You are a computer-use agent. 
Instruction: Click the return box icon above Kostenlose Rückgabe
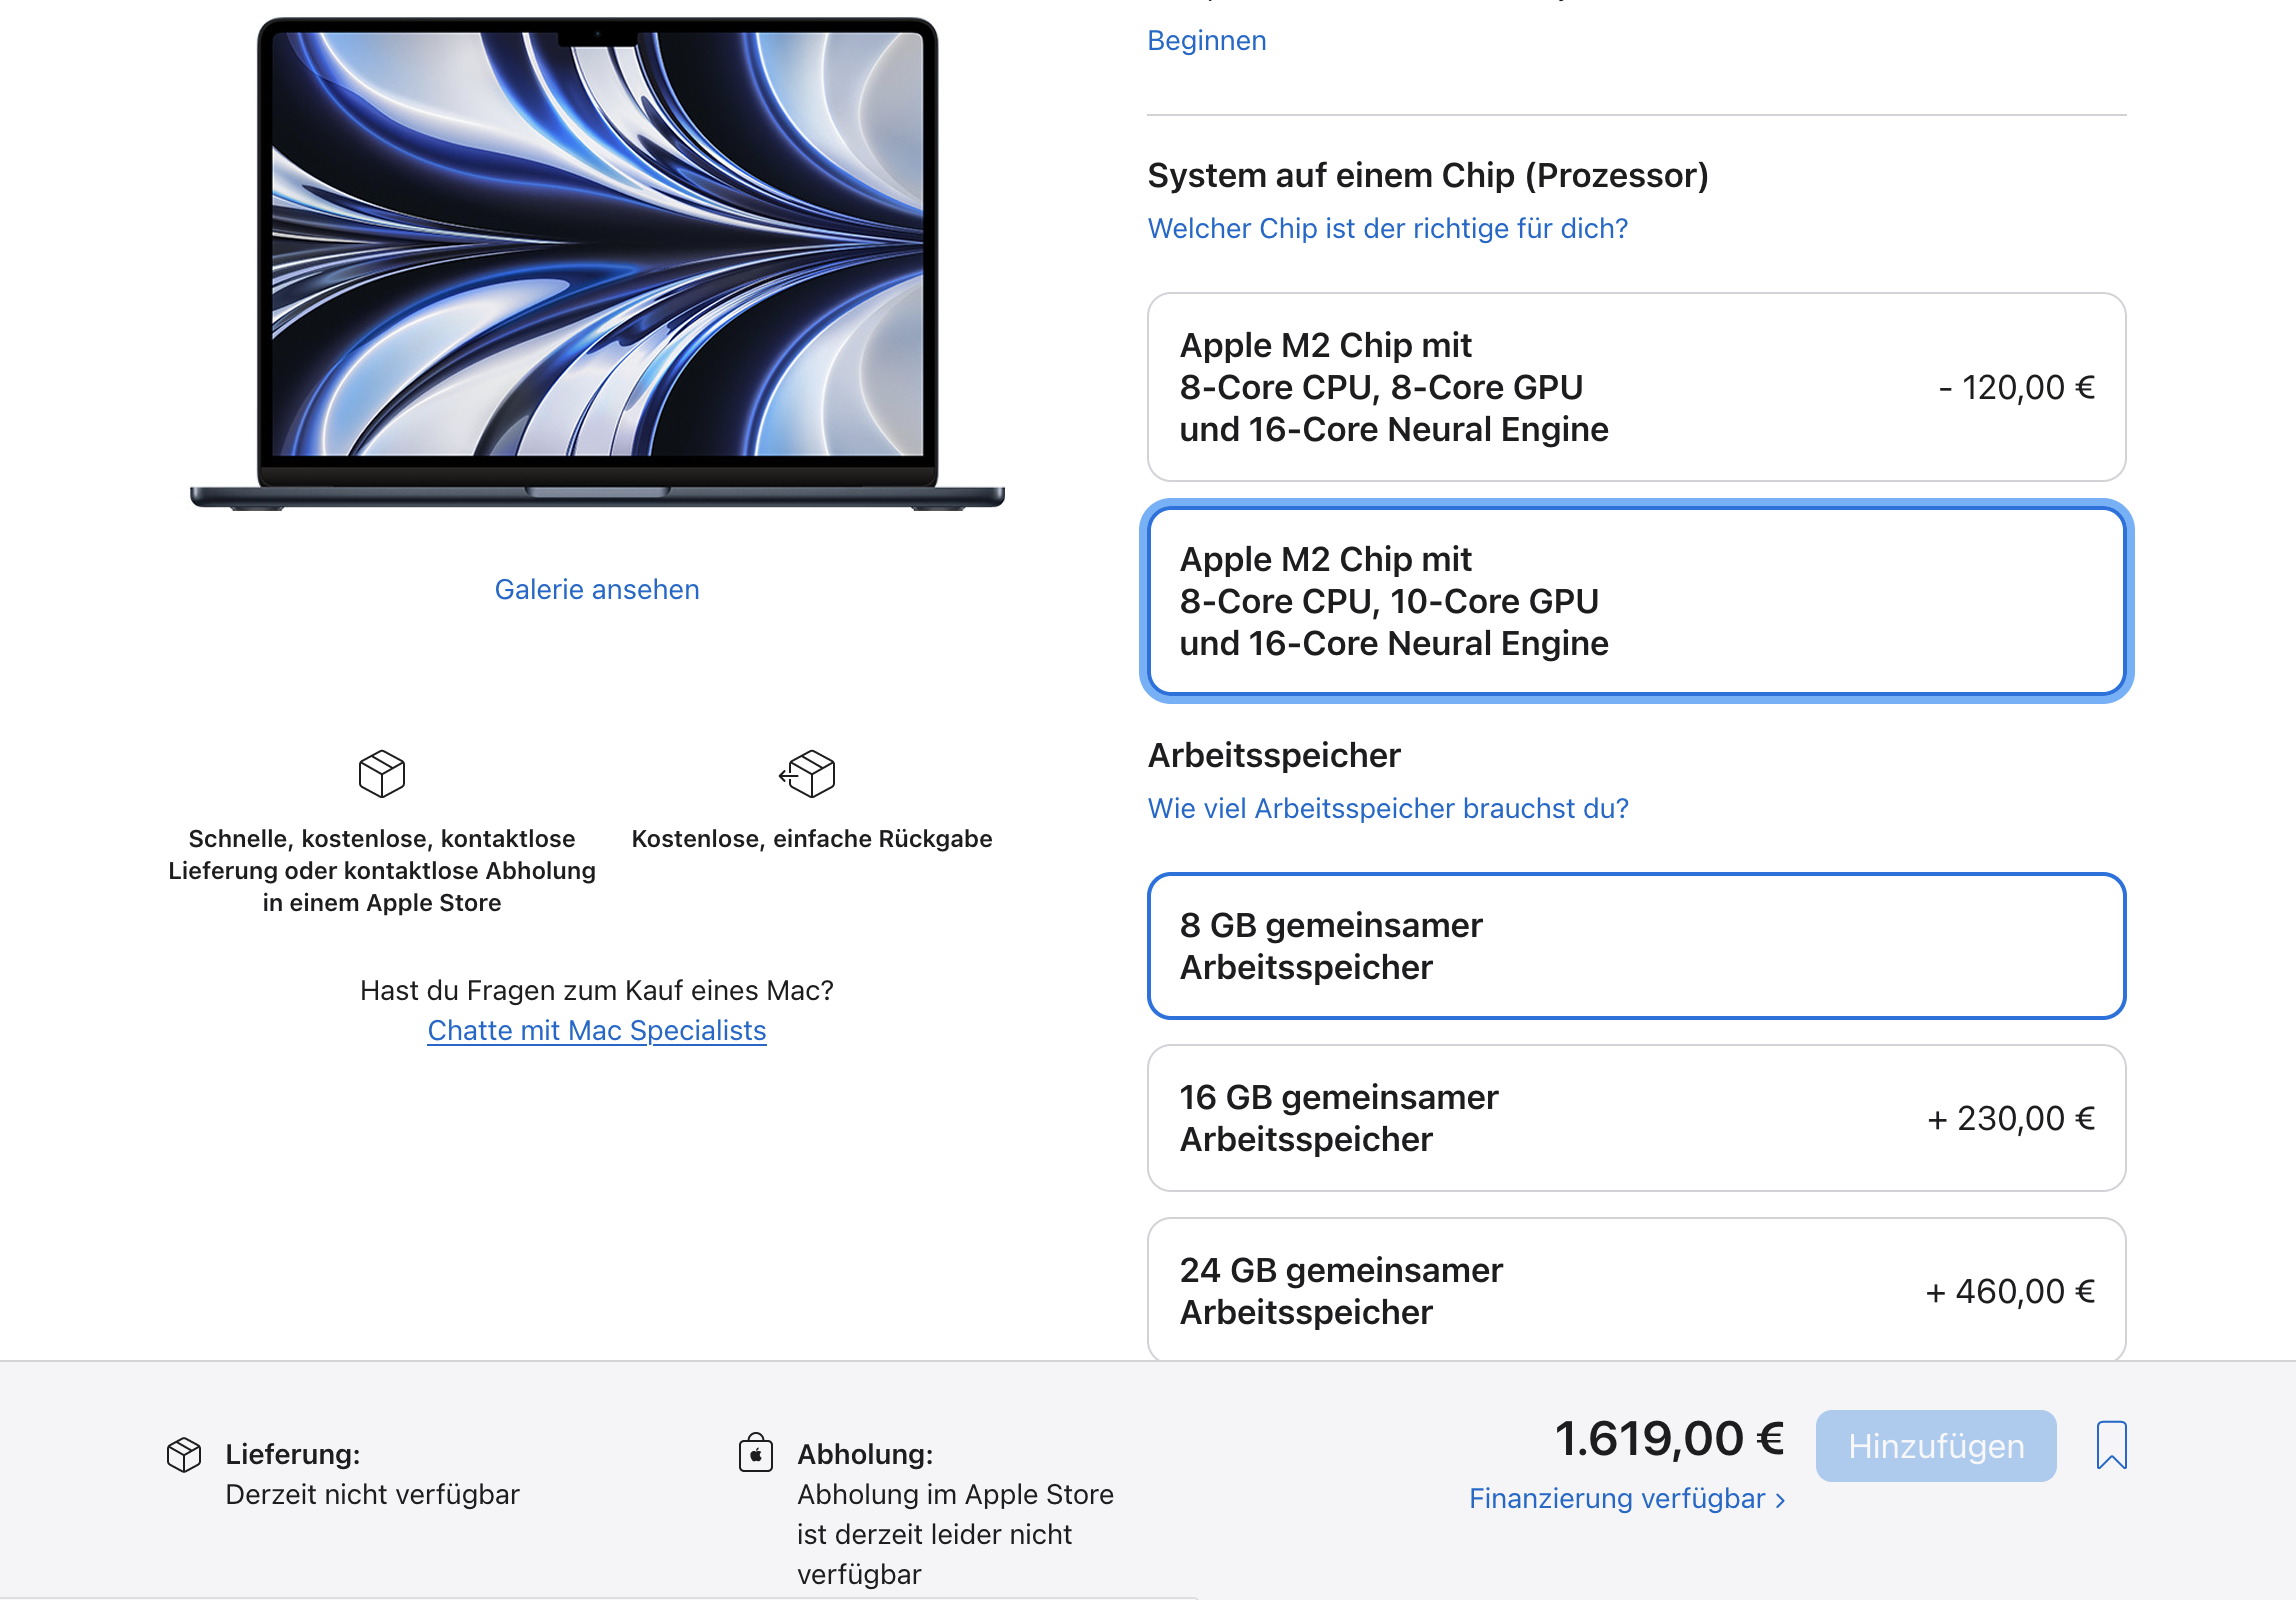coord(808,774)
